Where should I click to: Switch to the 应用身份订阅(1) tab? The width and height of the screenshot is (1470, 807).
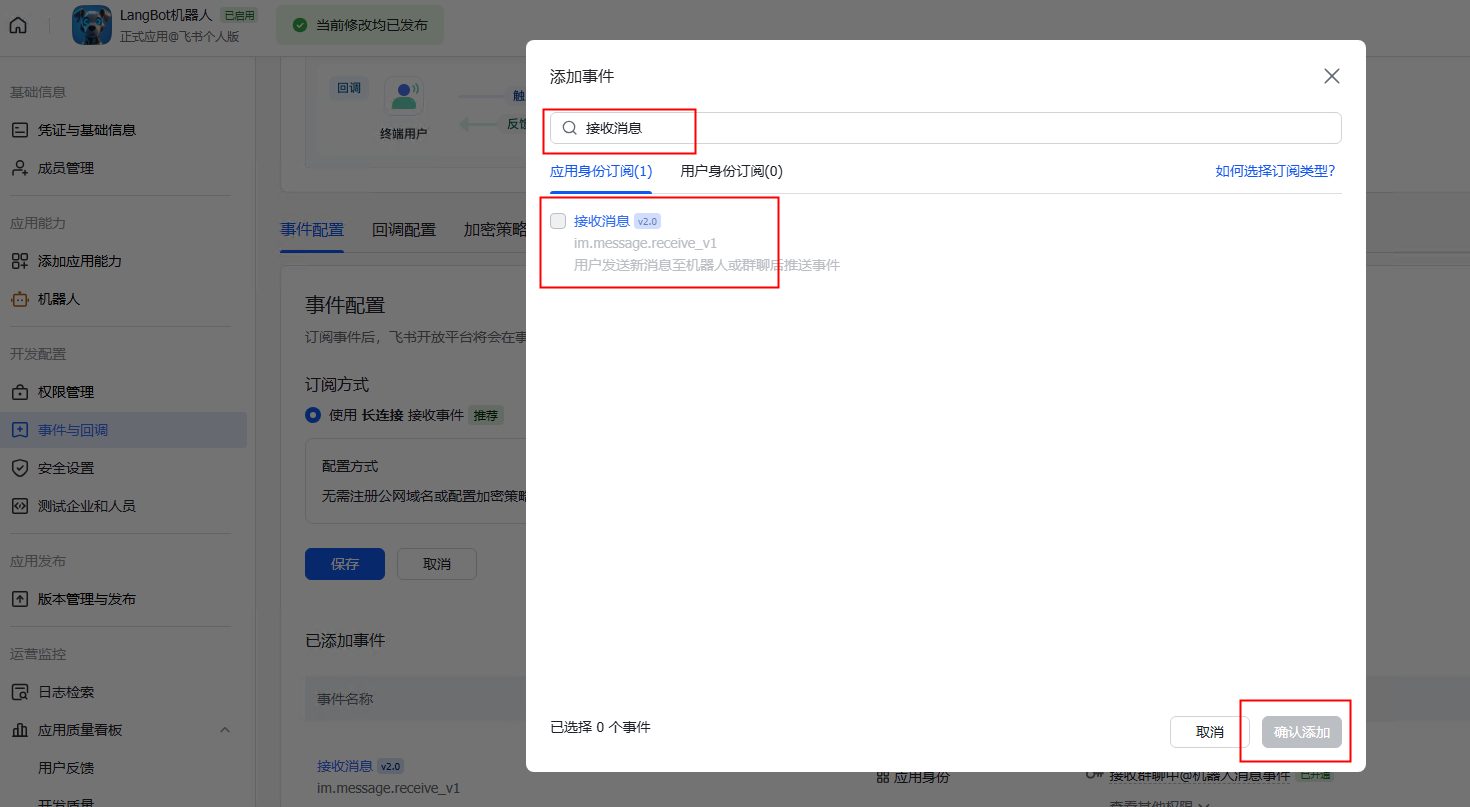(x=601, y=171)
